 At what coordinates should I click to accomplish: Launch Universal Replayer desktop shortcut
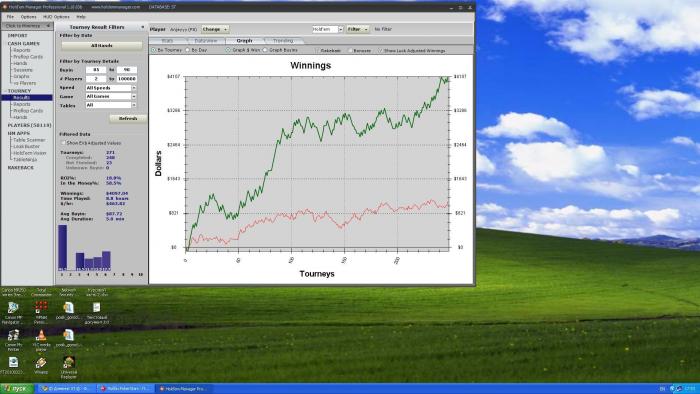pos(68,362)
